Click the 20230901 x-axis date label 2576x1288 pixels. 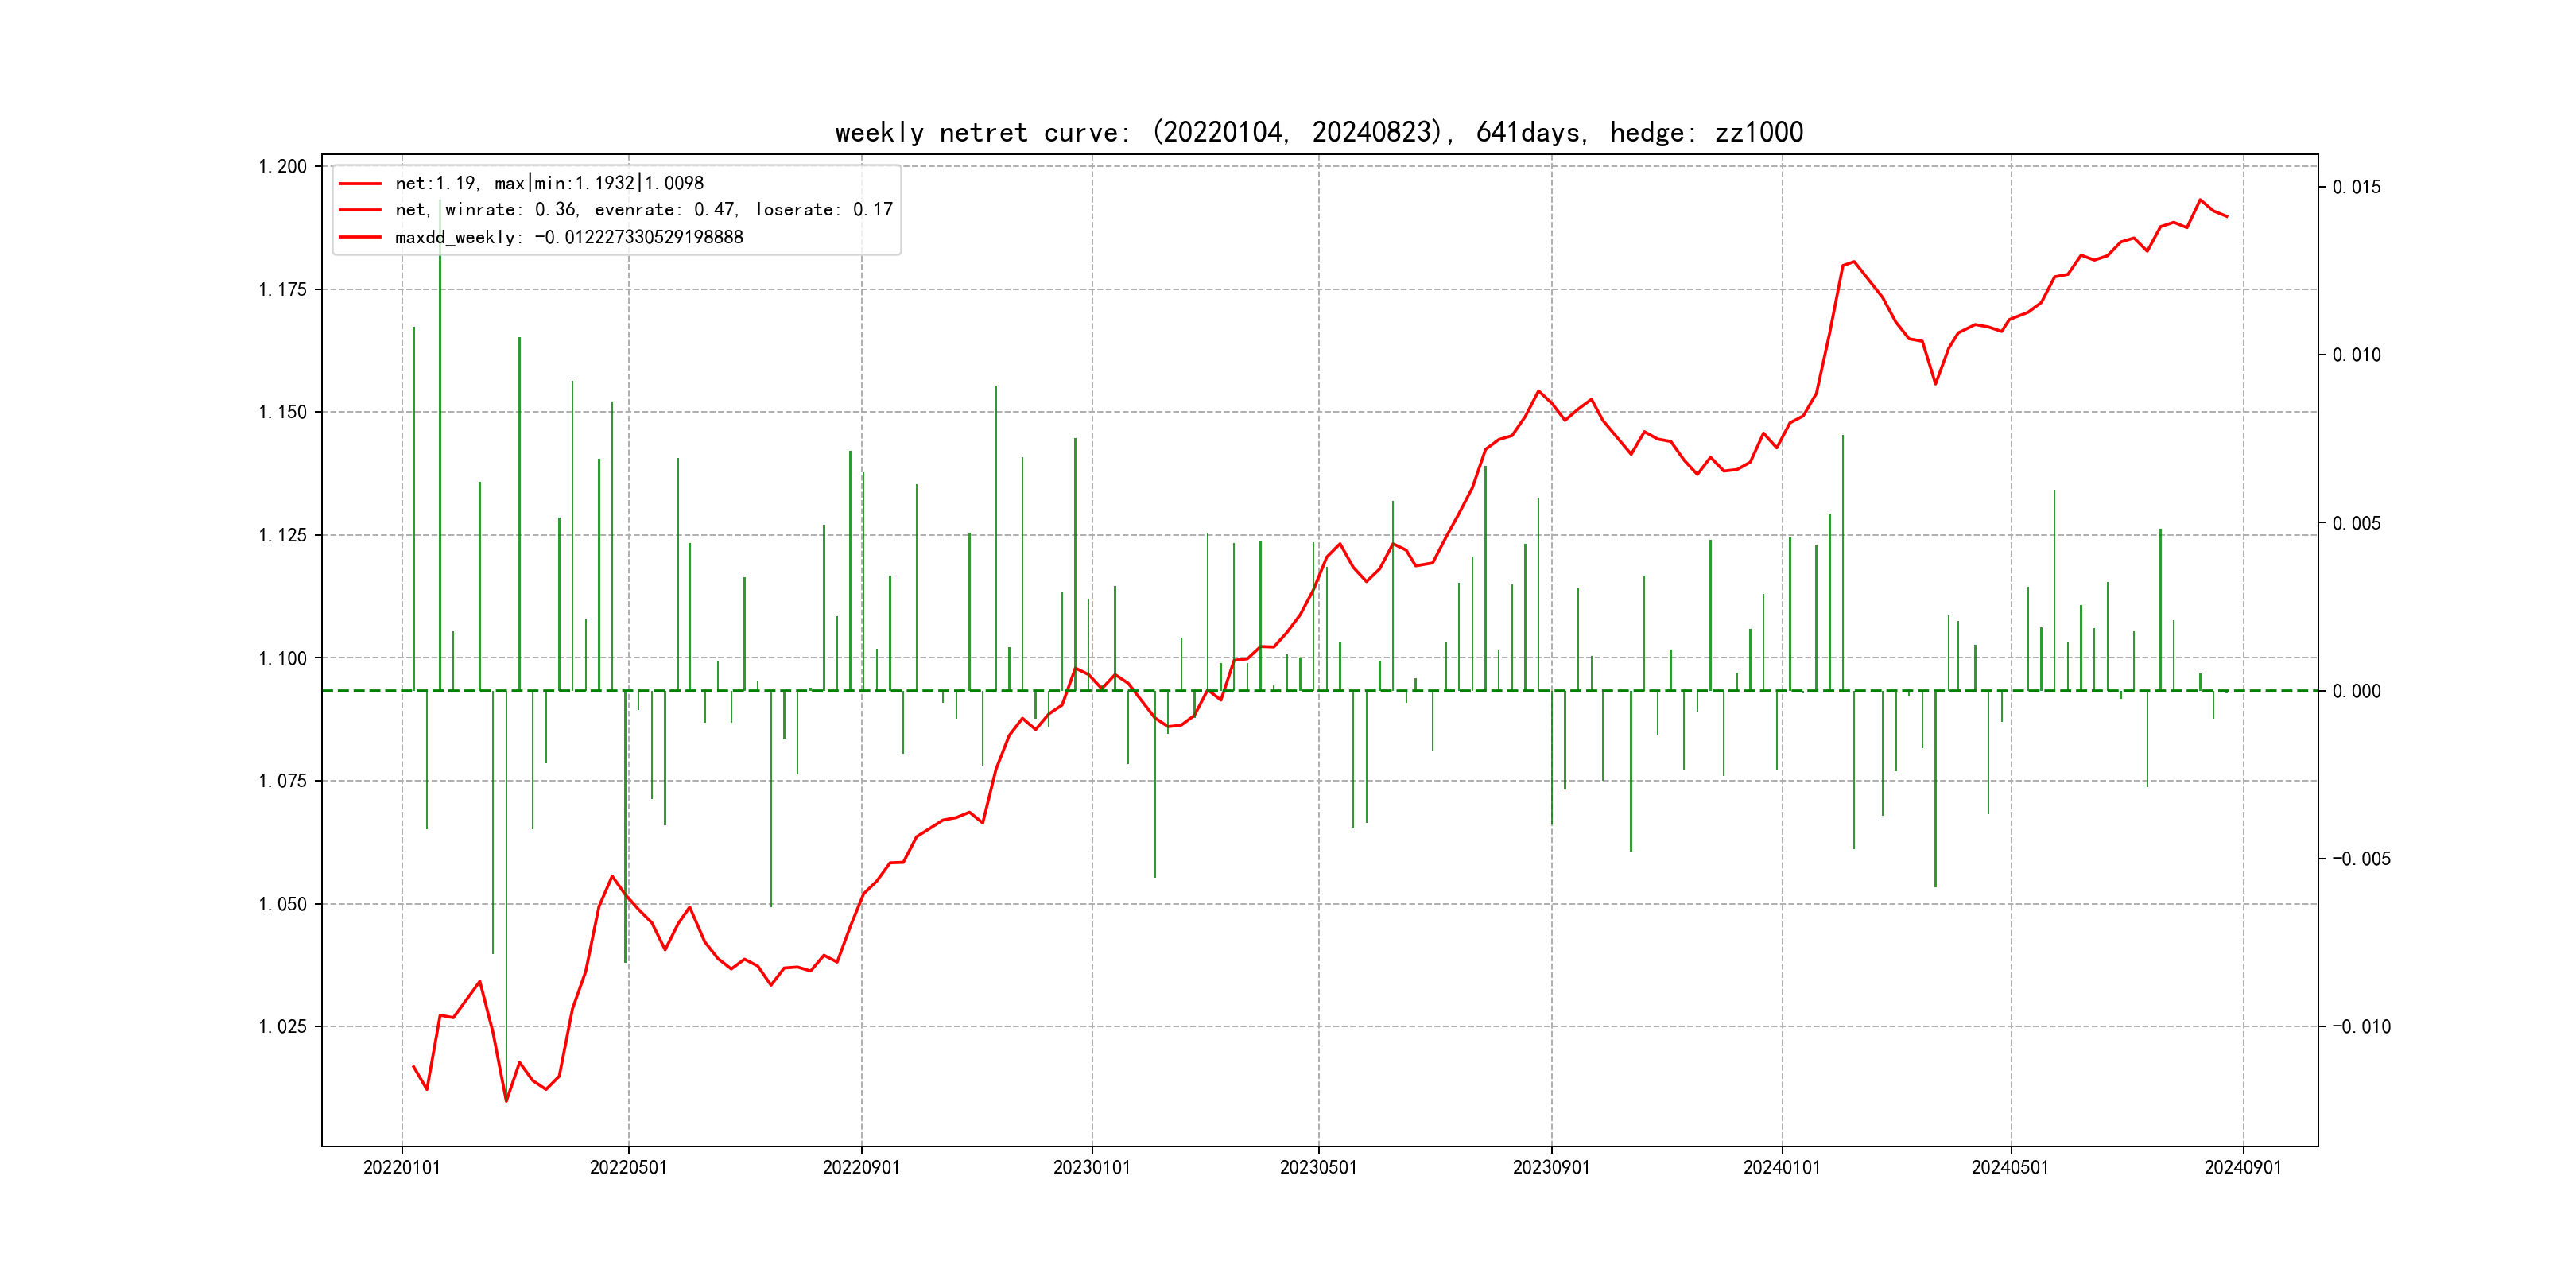coord(1551,1168)
